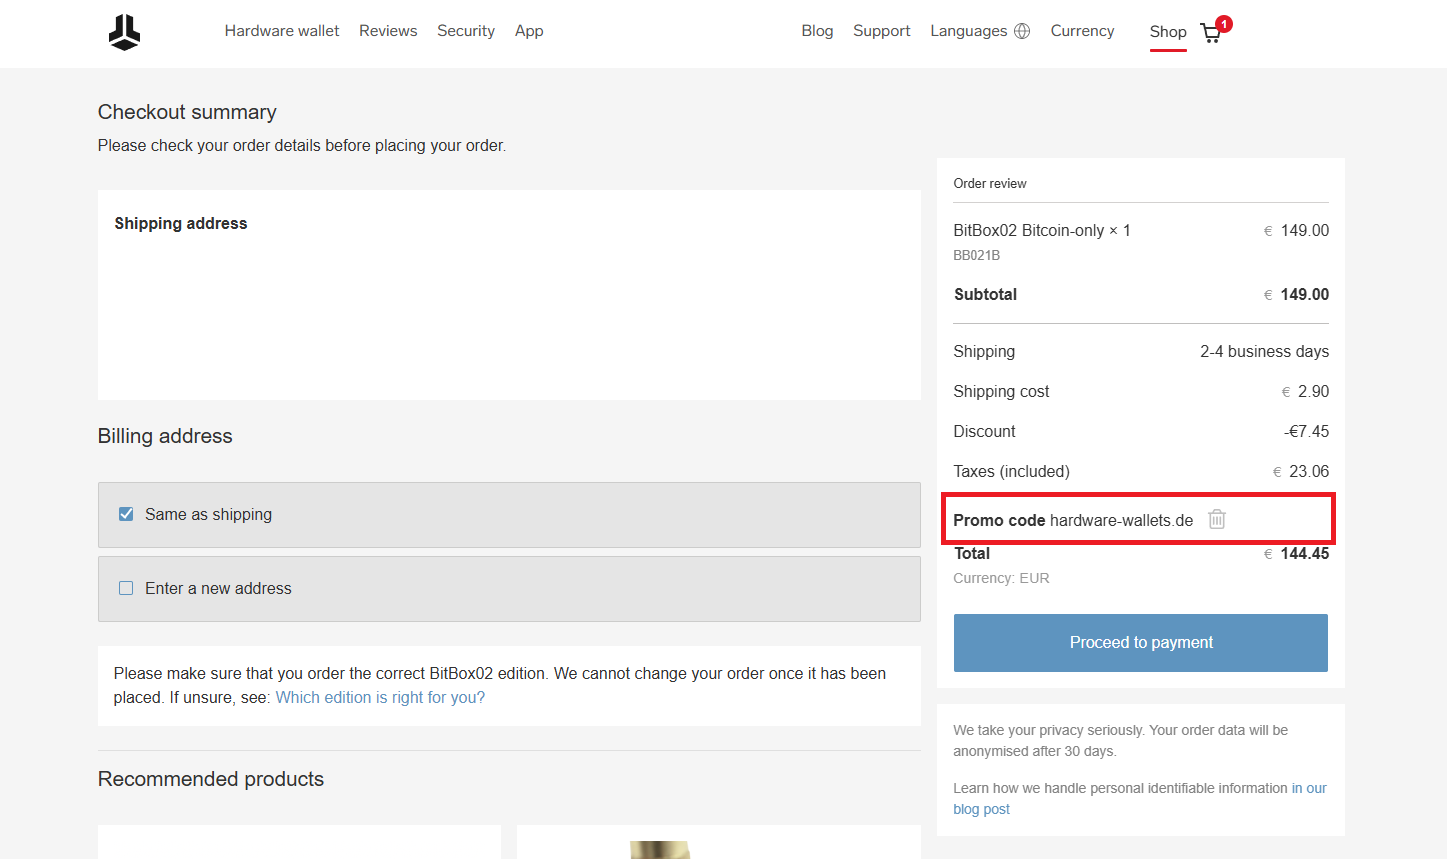Expand the Shop section
This screenshot has width=1447, height=859.
pyautogui.click(x=1167, y=31)
